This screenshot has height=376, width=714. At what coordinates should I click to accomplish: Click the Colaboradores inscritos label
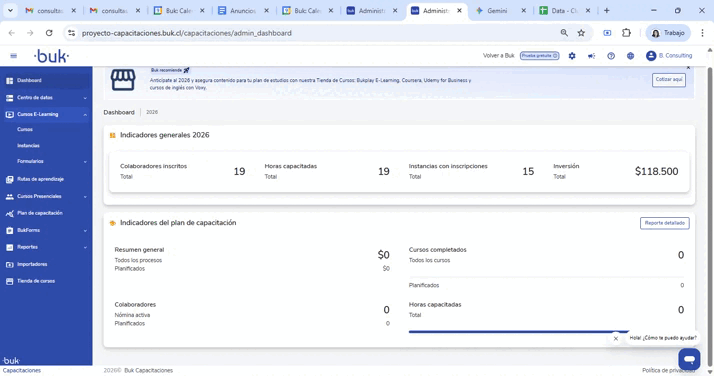[153, 166]
